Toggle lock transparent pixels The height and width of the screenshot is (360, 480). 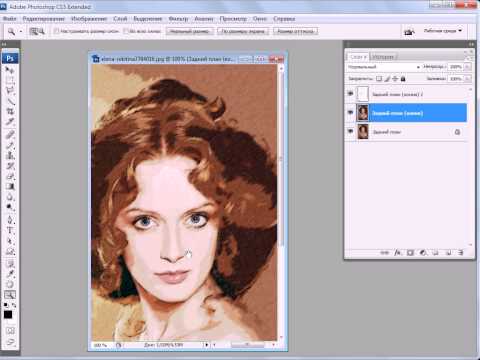(x=379, y=79)
